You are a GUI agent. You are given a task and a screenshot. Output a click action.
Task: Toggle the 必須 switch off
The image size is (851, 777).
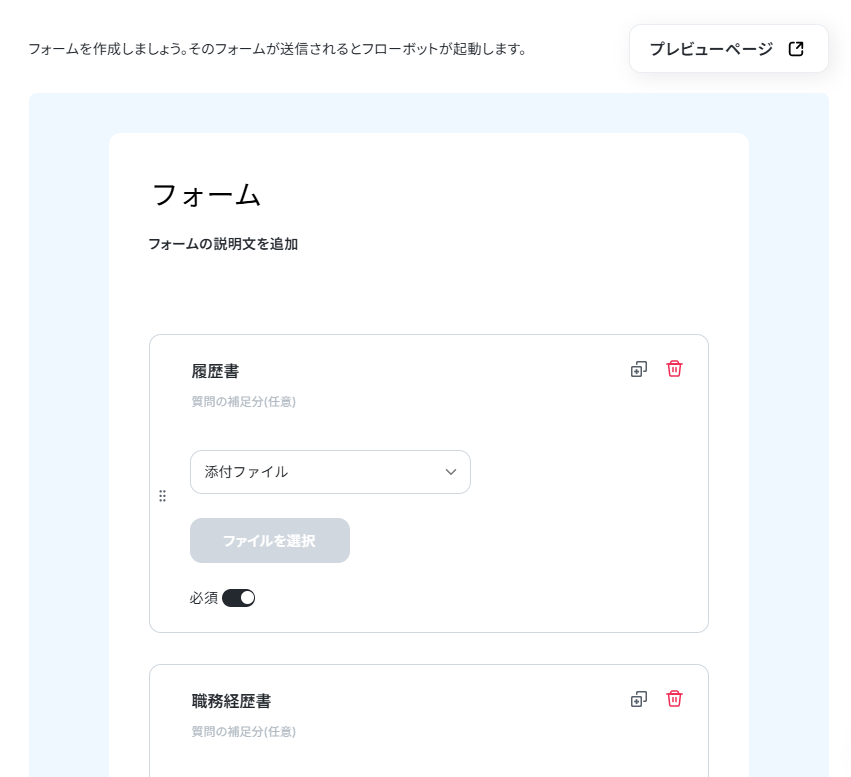[238, 598]
